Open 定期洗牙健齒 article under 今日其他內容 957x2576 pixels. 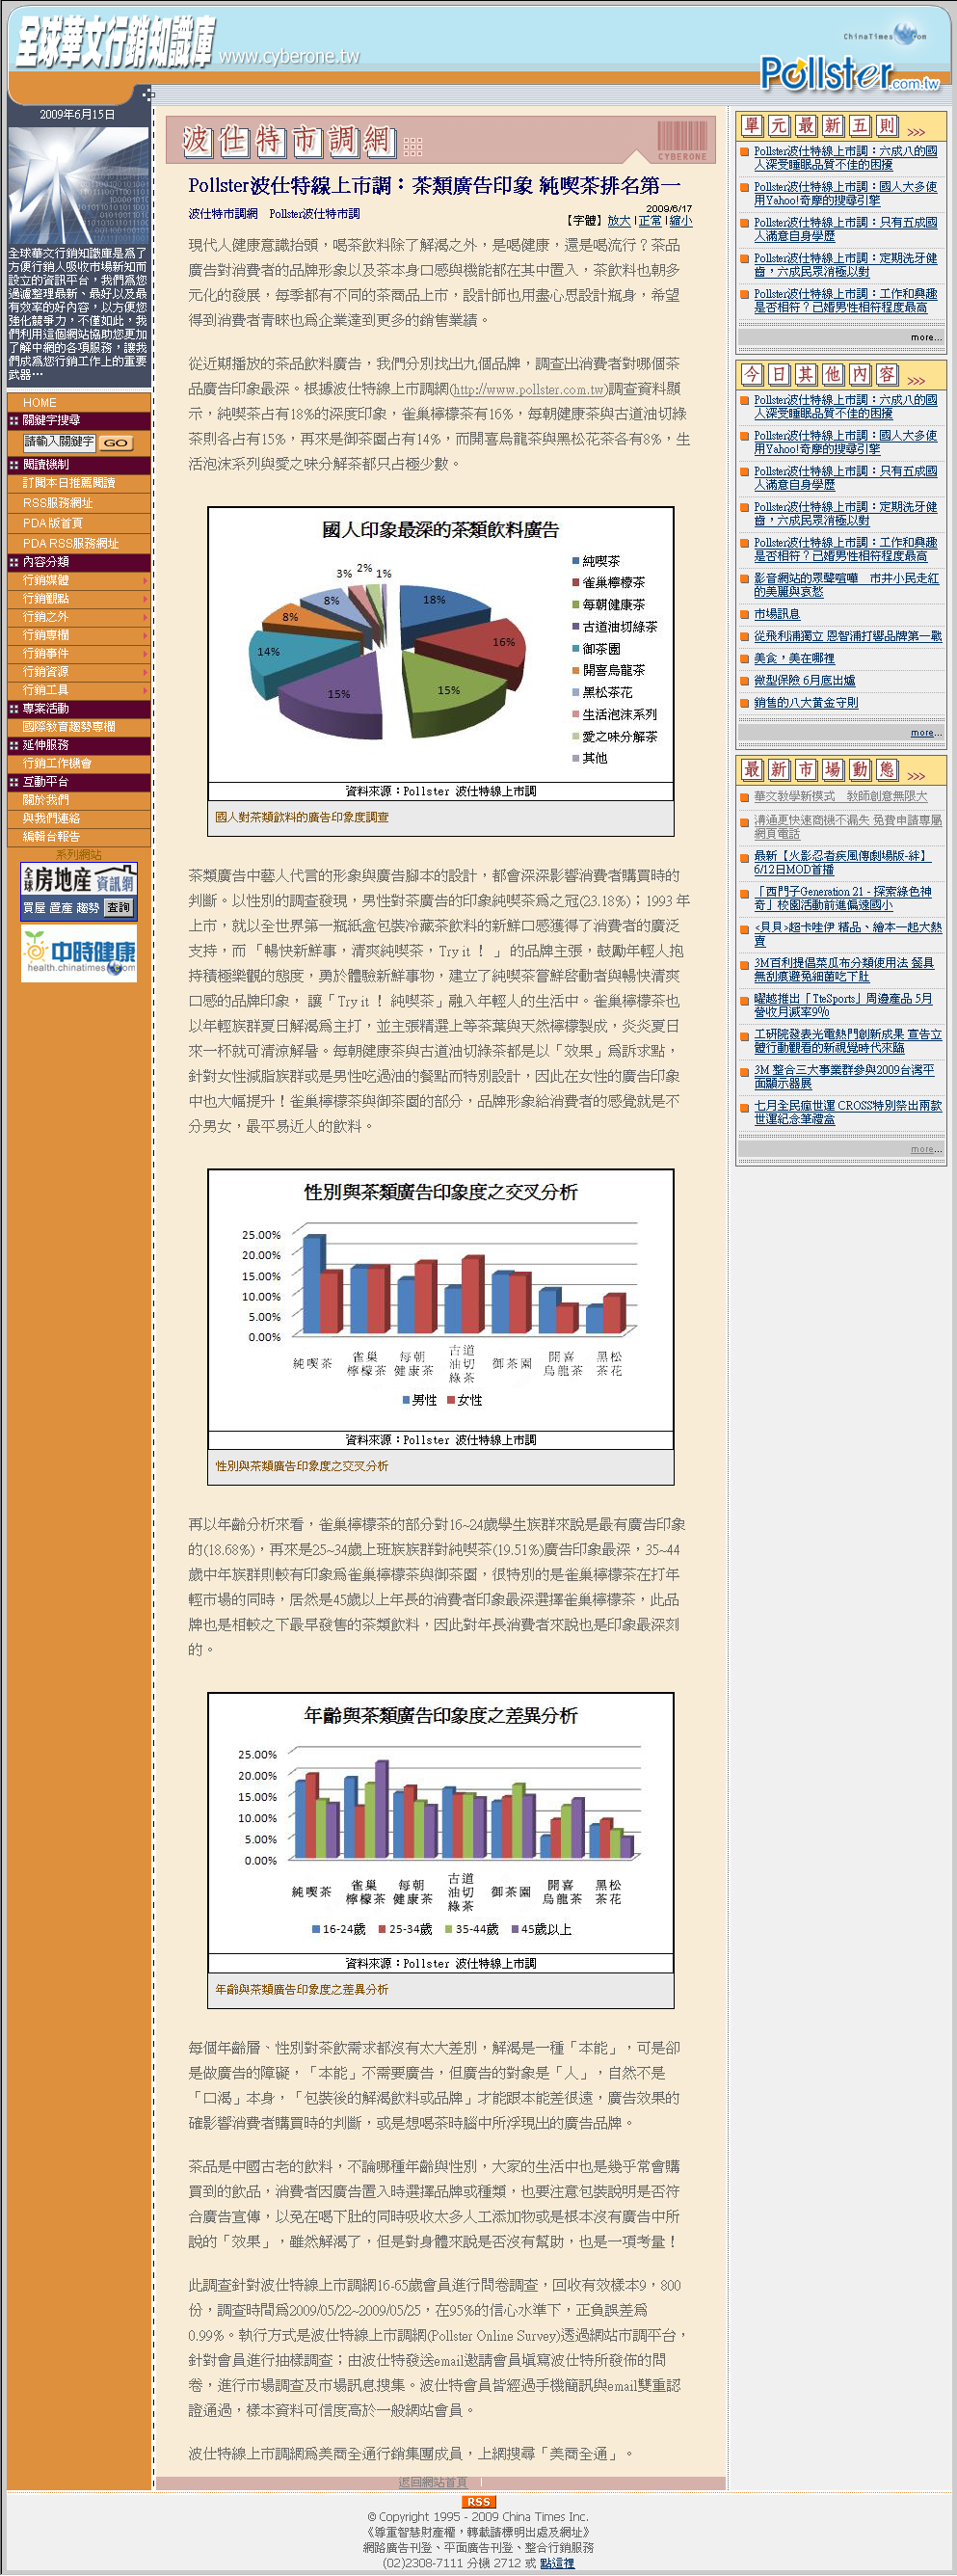[x=846, y=514]
